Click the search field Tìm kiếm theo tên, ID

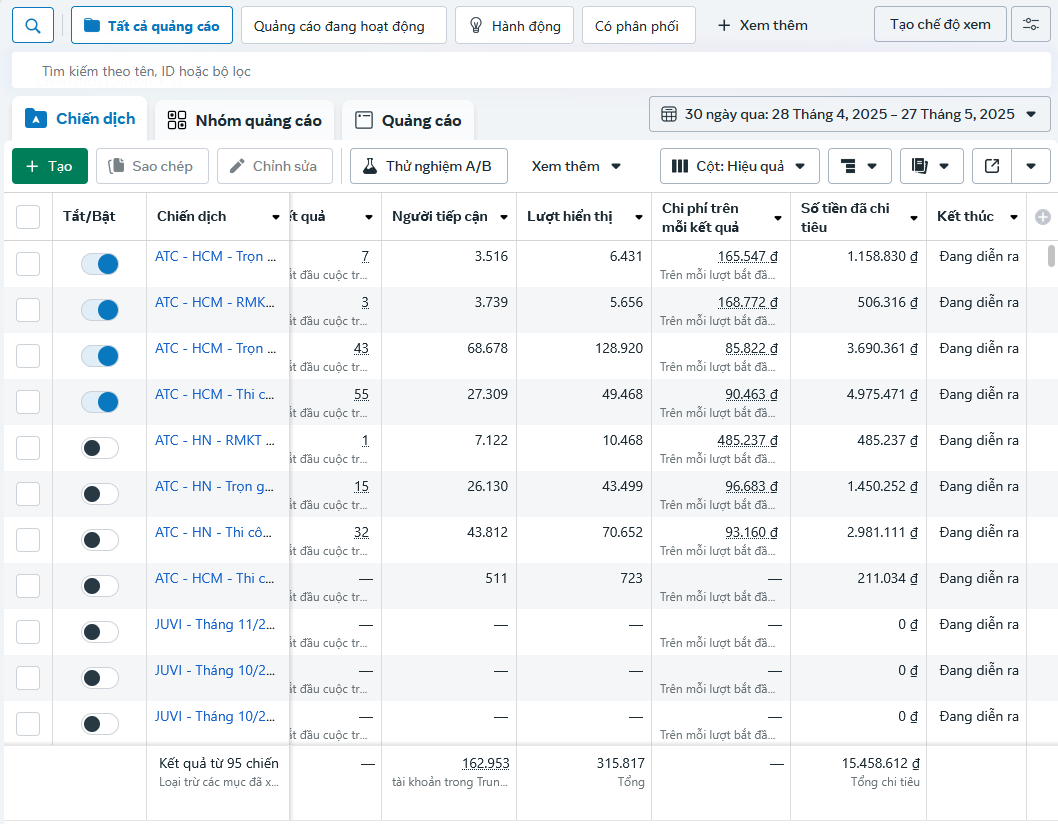coord(531,71)
